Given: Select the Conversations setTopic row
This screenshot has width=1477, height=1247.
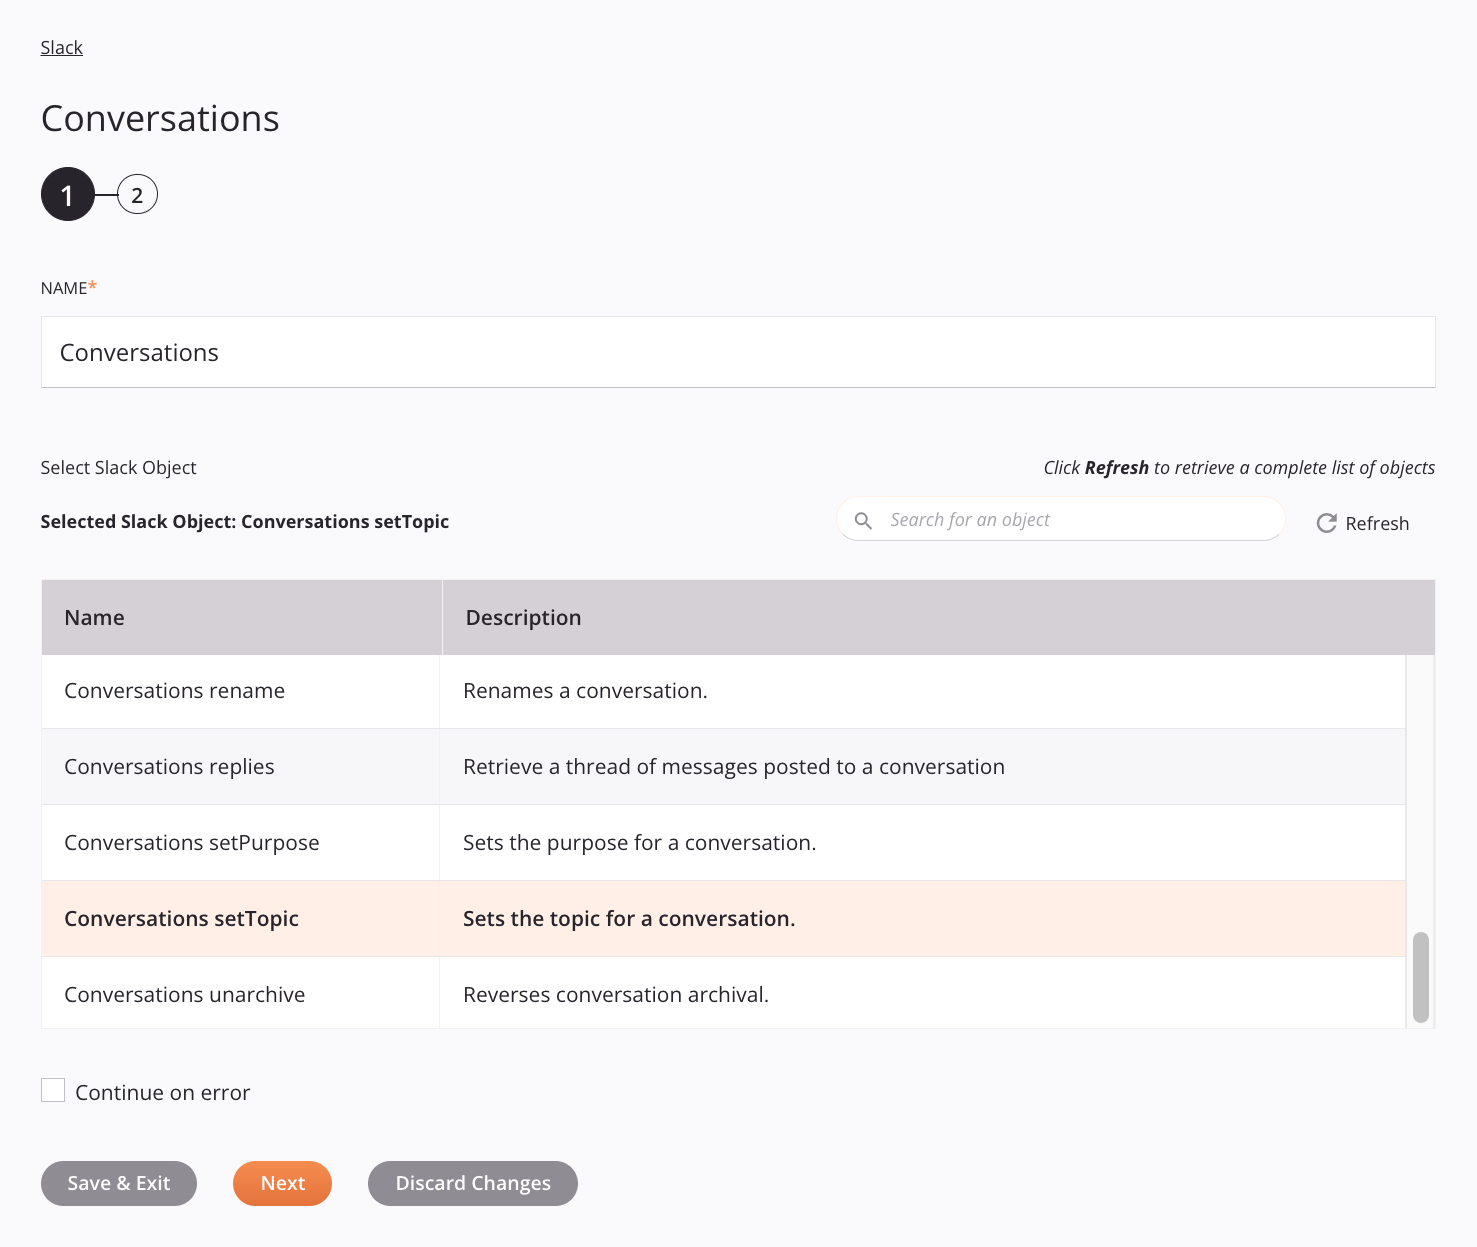Looking at the screenshot, I should (723, 919).
